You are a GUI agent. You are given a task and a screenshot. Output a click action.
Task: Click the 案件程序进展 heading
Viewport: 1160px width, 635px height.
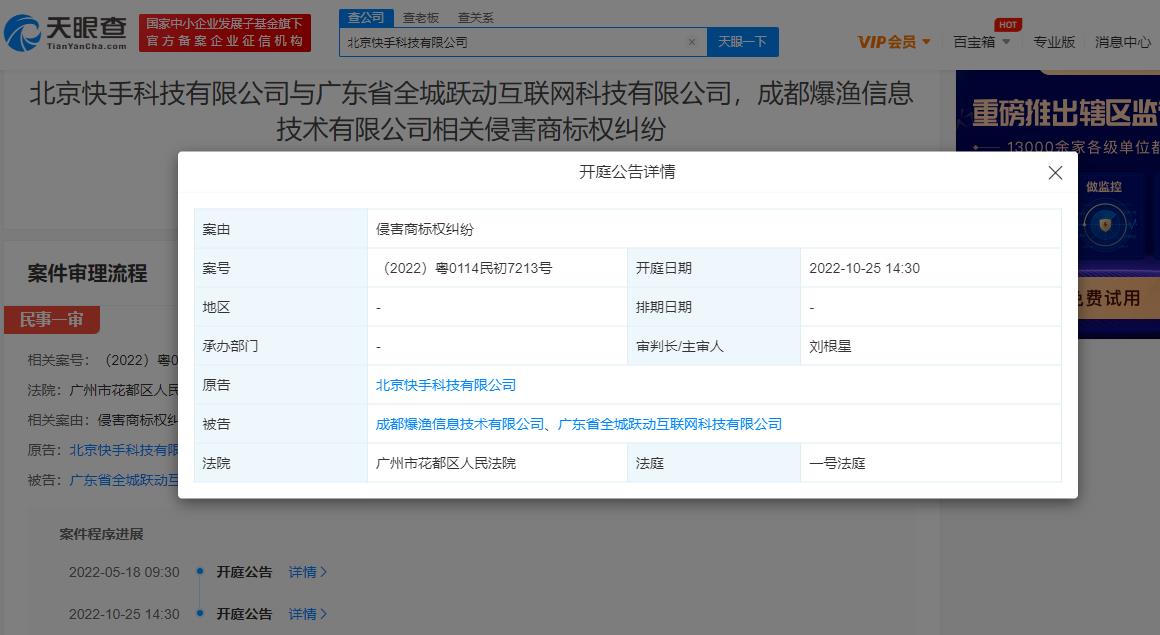pos(101,534)
